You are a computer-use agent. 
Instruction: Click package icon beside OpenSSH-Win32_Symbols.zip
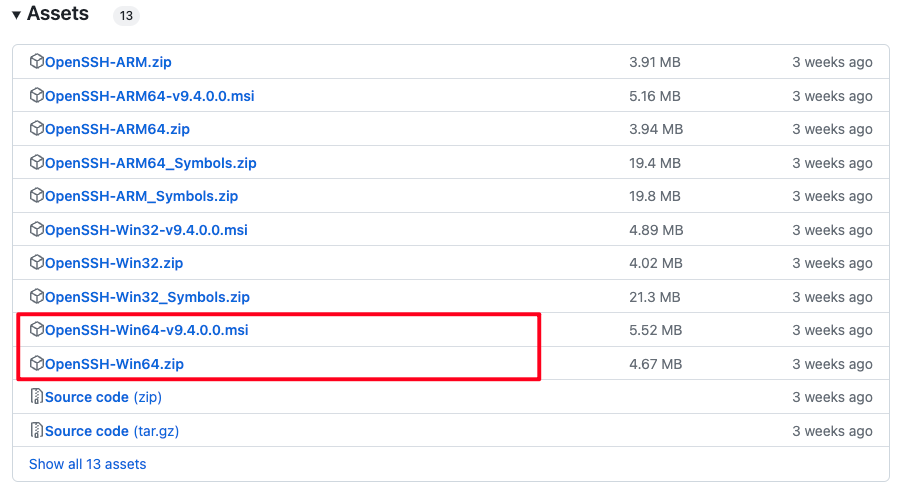click(37, 296)
